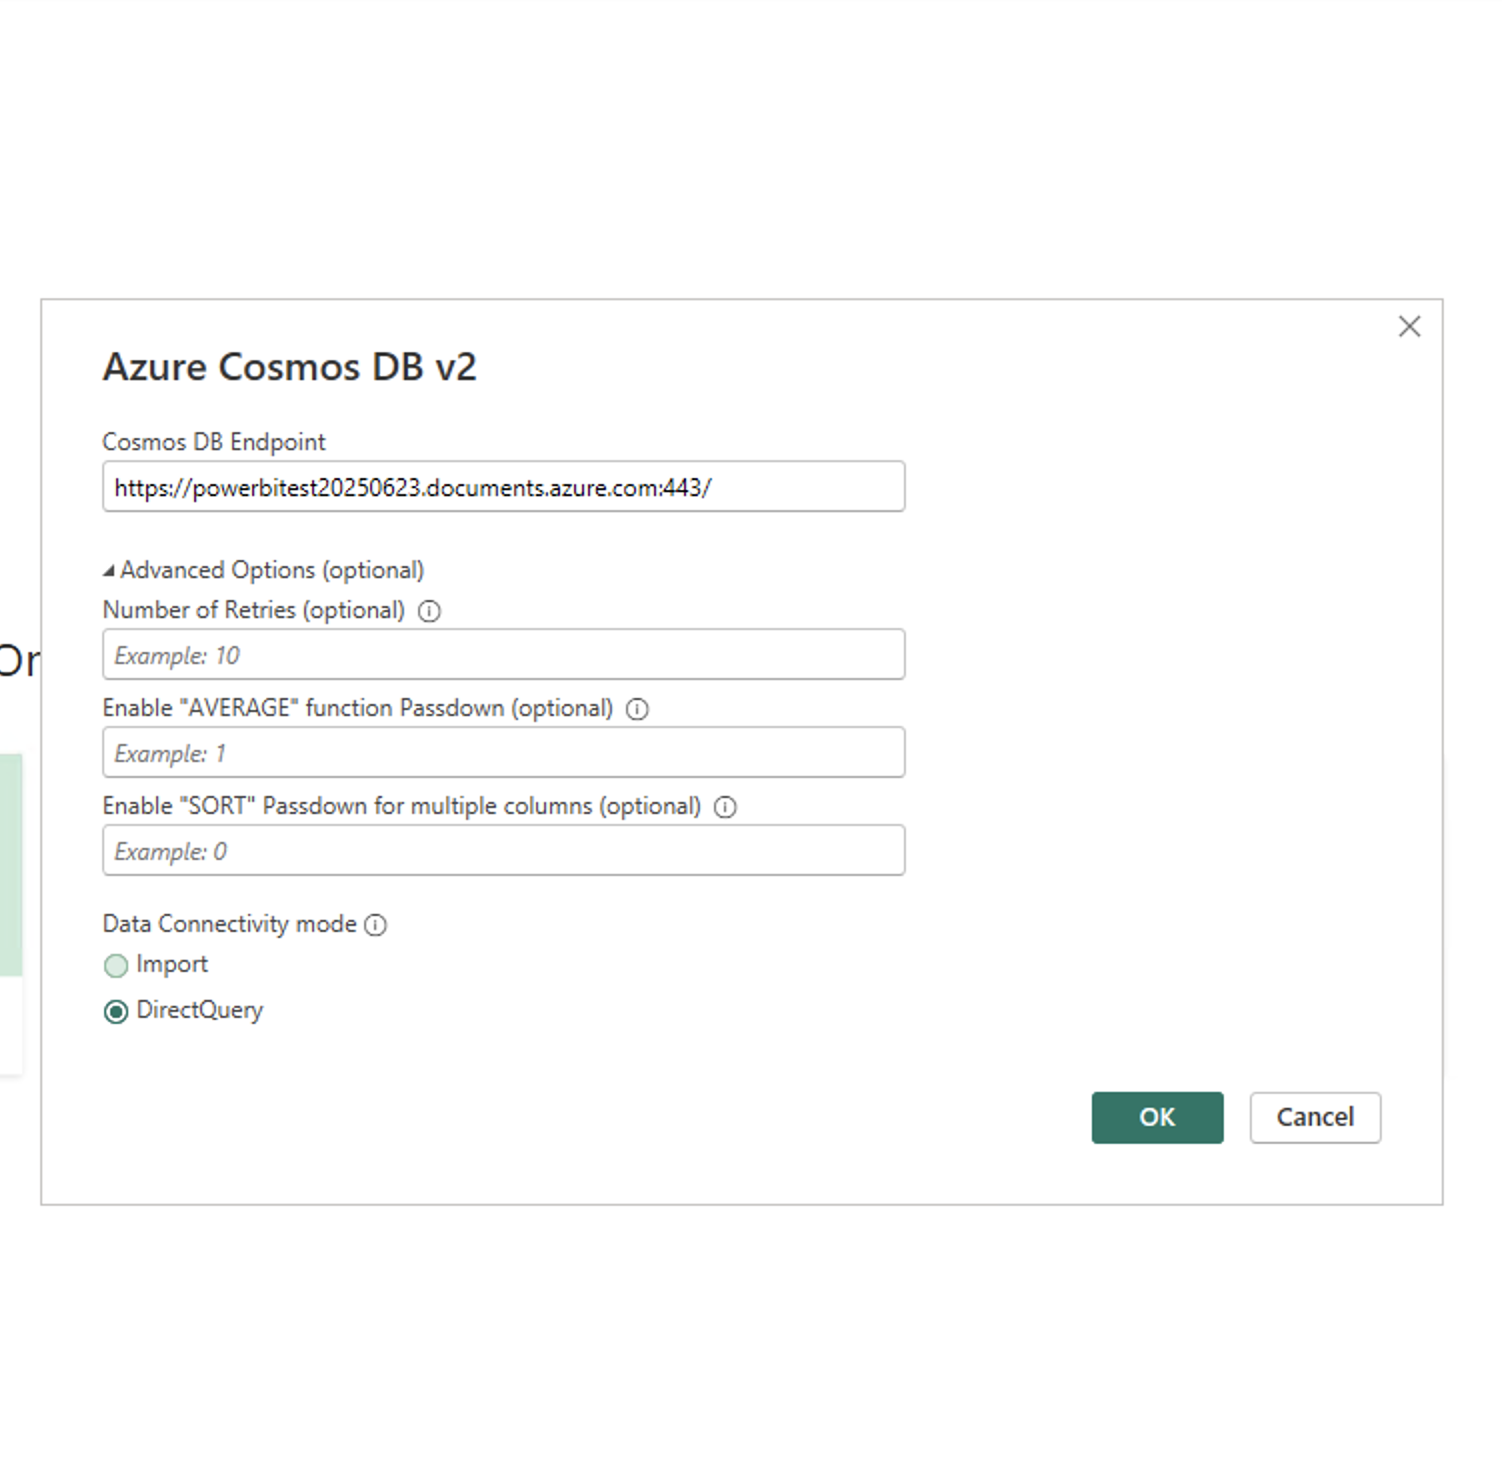Click the AVERAGE function Passdown input field
The image size is (1502, 1476).
[x=503, y=753]
